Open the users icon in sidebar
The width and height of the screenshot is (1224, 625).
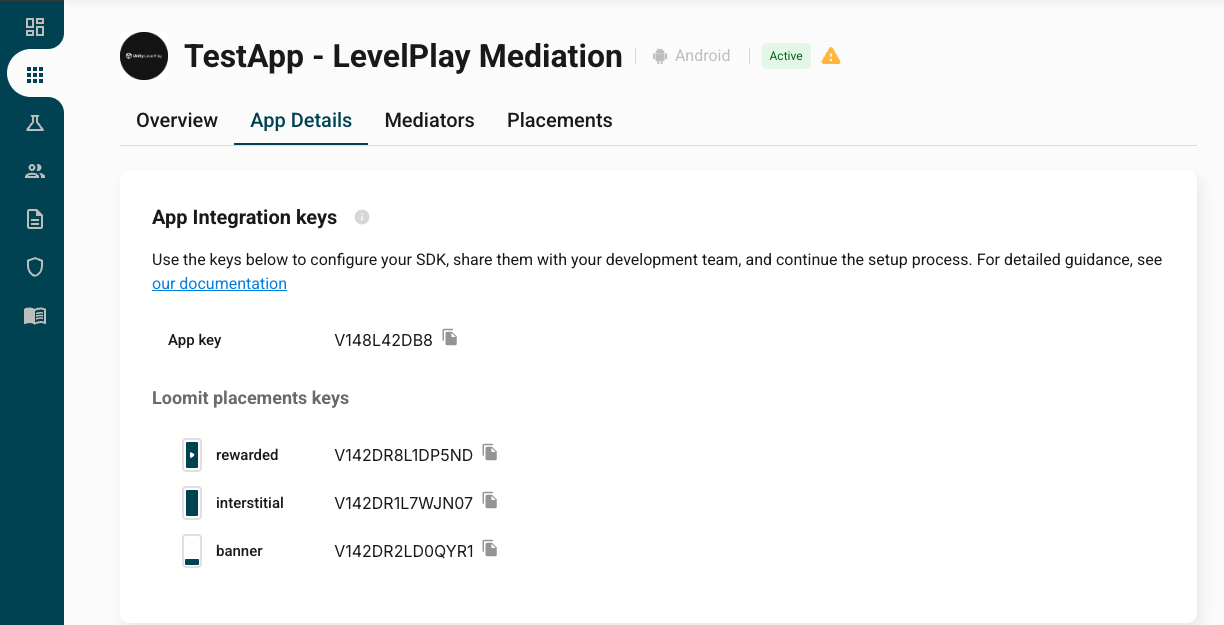click(x=35, y=171)
